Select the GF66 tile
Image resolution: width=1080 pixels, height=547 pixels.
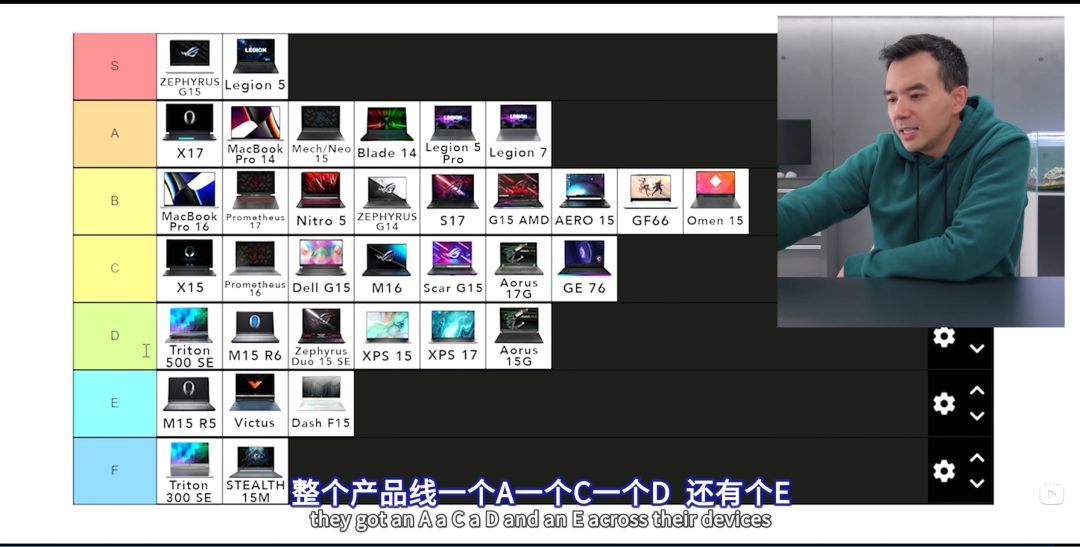point(650,201)
